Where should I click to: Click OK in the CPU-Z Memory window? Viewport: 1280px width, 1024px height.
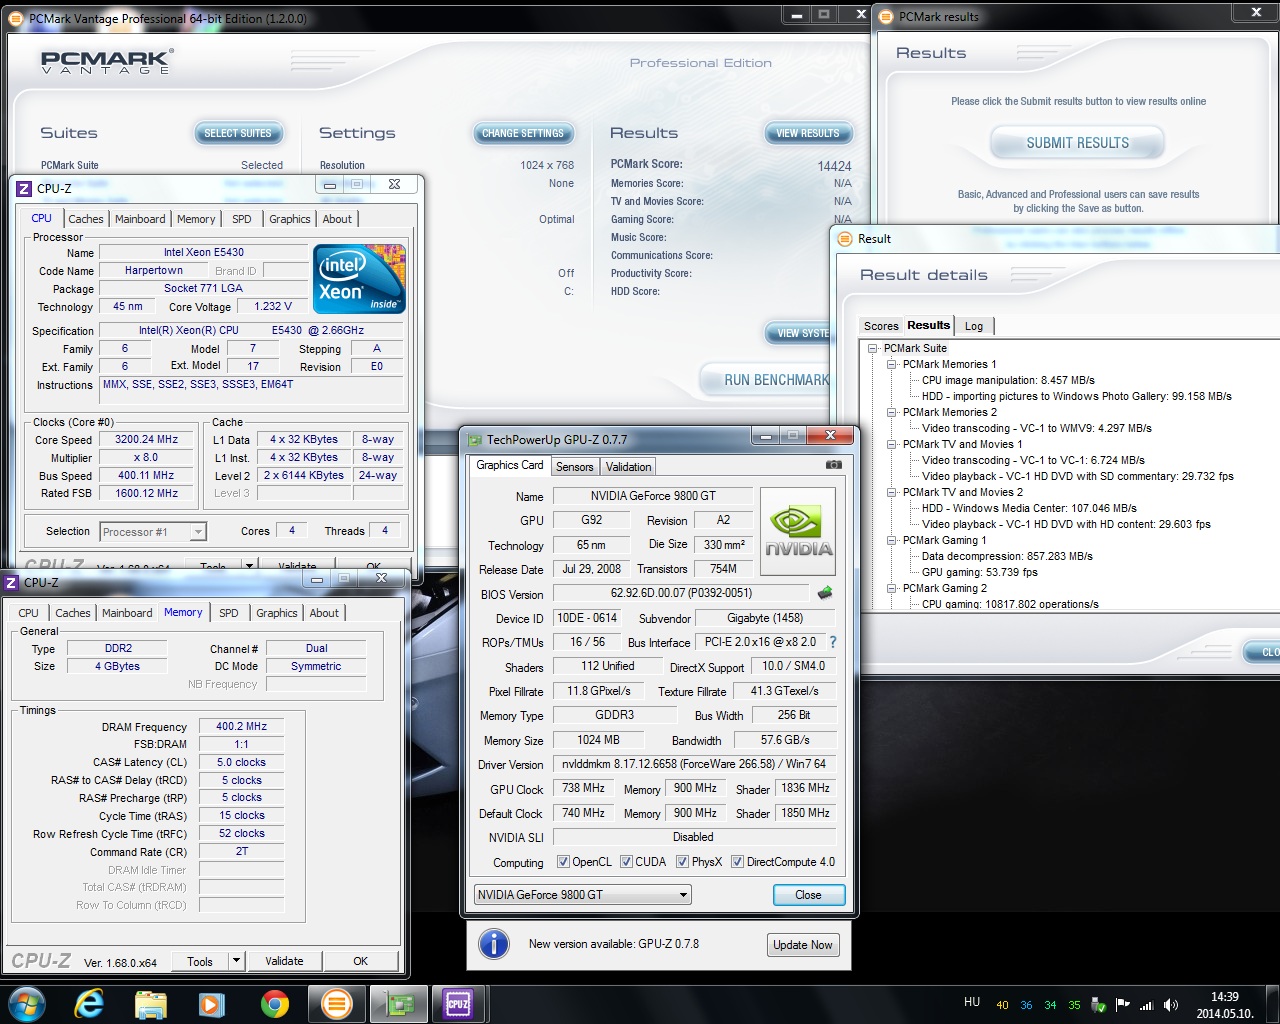coord(361,961)
